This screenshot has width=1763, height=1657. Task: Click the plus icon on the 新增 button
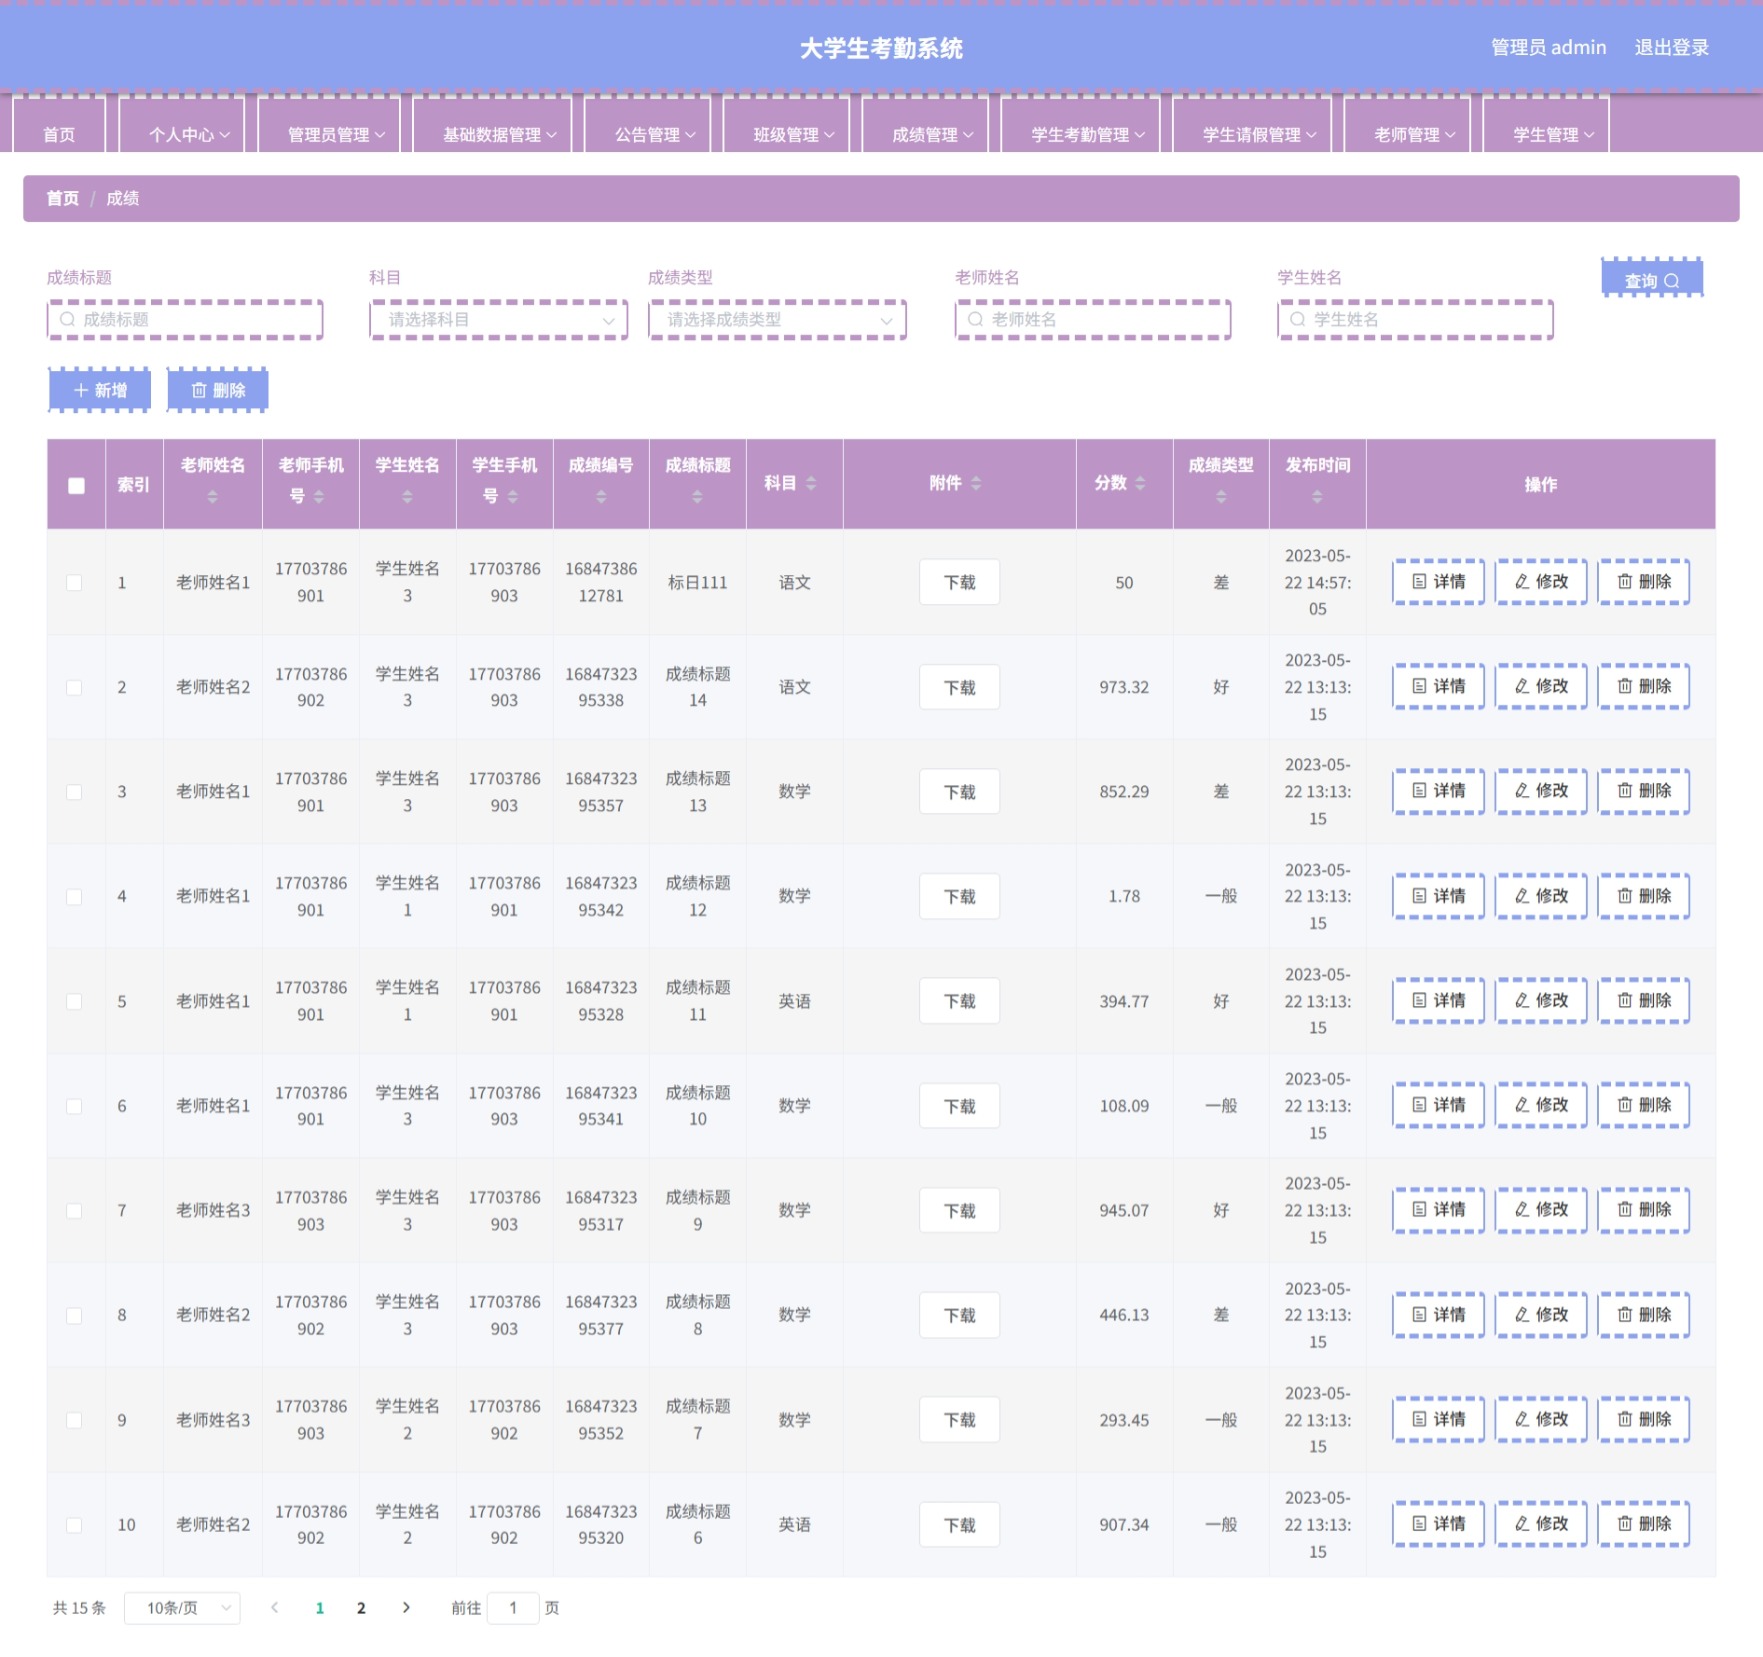coord(81,390)
